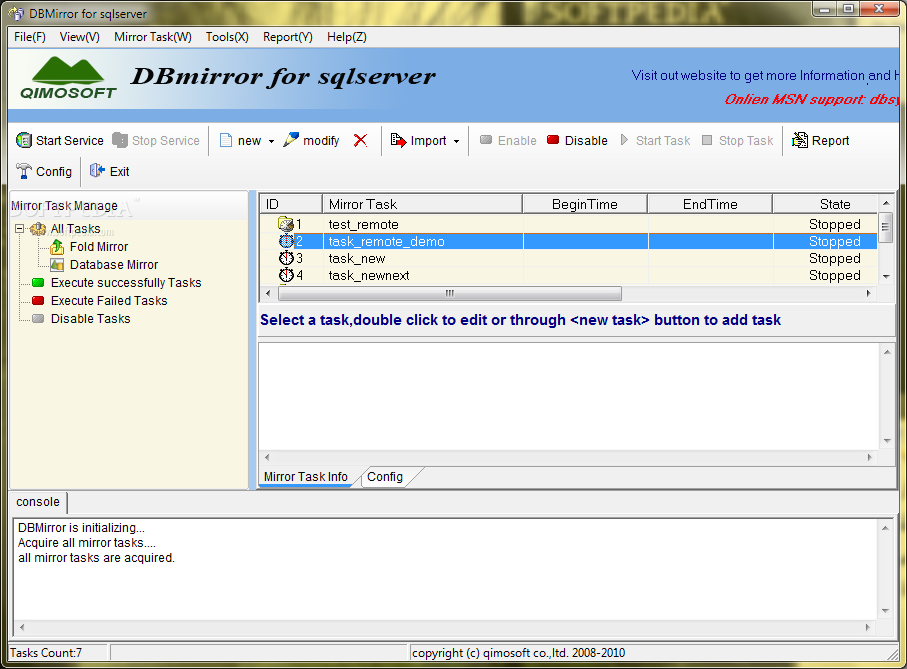This screenshot has height=669, width=907.
Task: Click task list scroll right arrow
Action: 869,293
